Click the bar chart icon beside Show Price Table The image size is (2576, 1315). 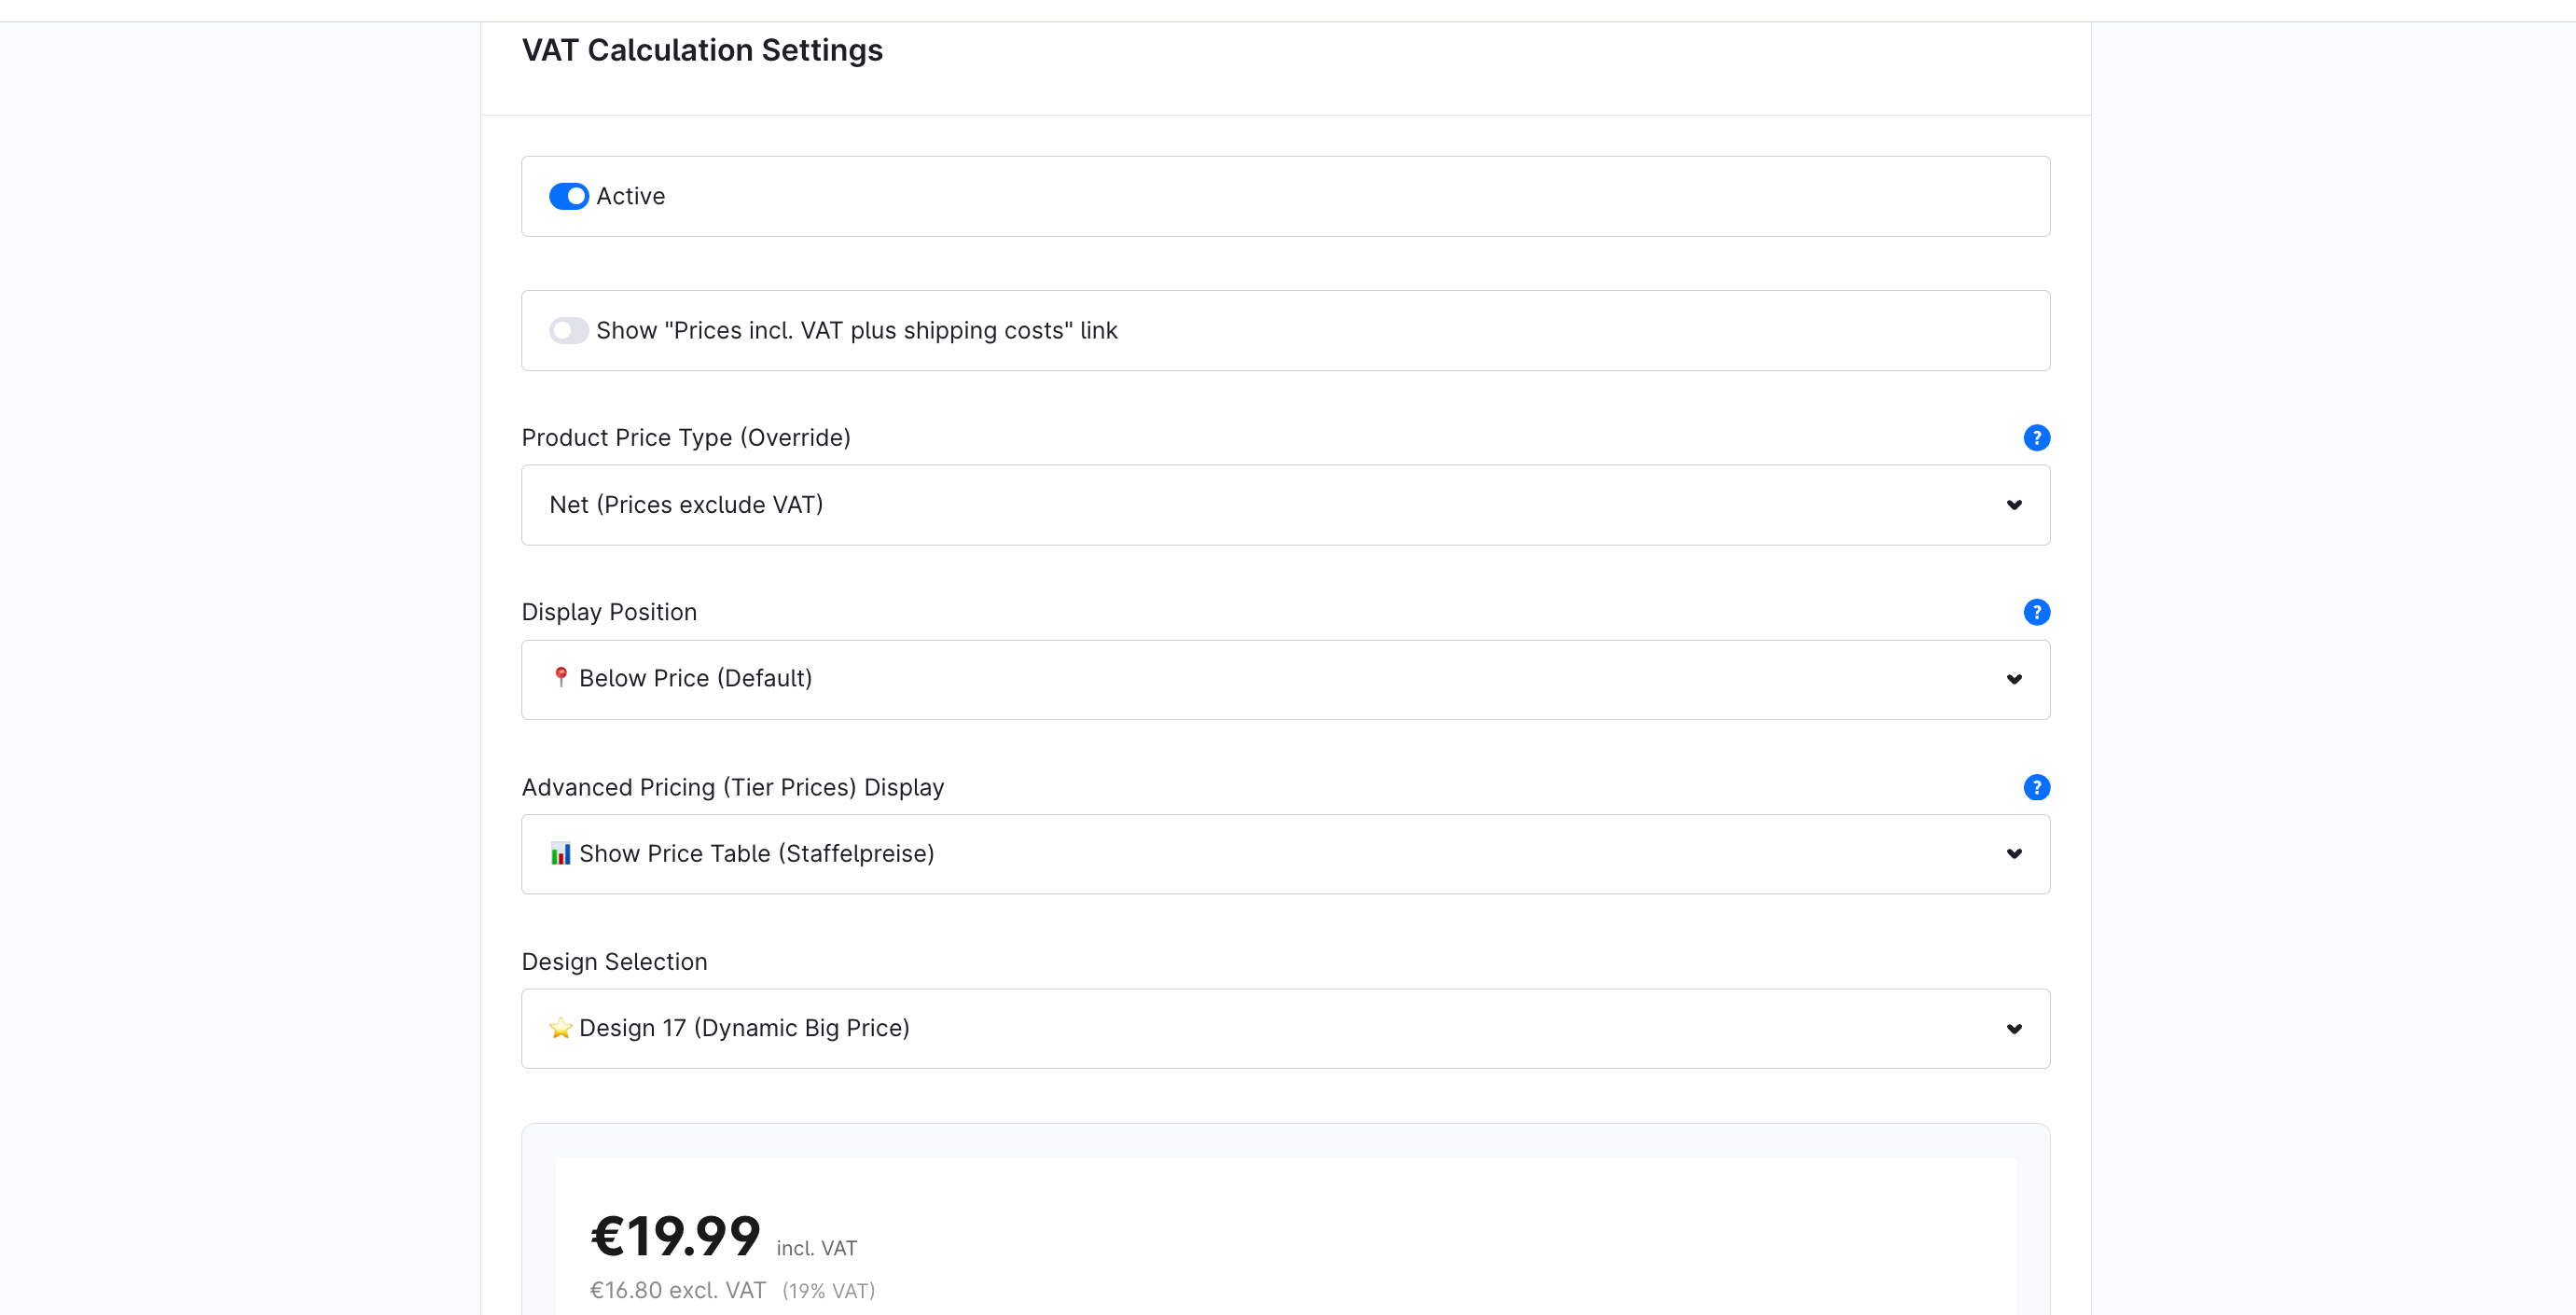pos(561,854)
